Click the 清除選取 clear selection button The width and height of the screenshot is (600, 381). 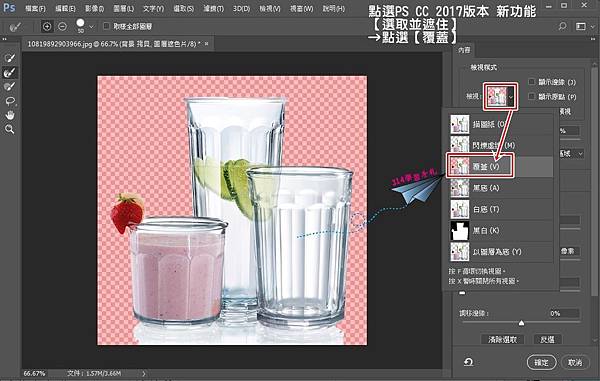(x=502, y=339)
